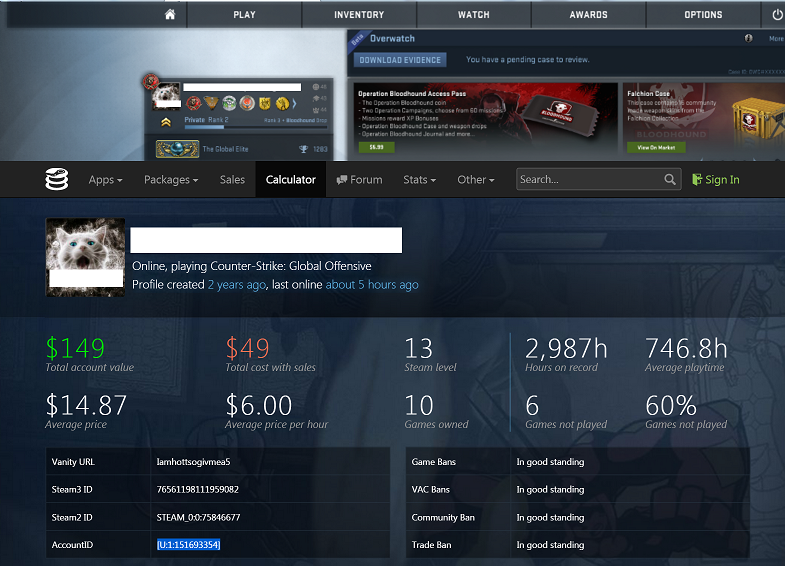Click the SteamDB logo icon

point(57,179)
